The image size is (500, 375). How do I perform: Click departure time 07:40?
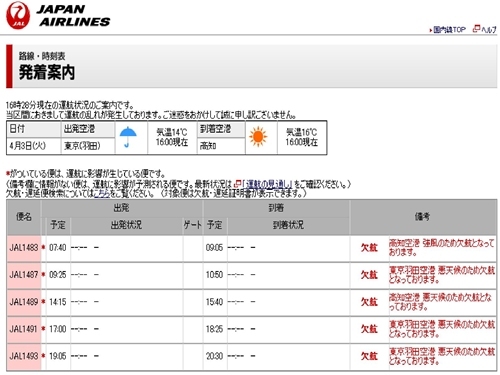58,248
